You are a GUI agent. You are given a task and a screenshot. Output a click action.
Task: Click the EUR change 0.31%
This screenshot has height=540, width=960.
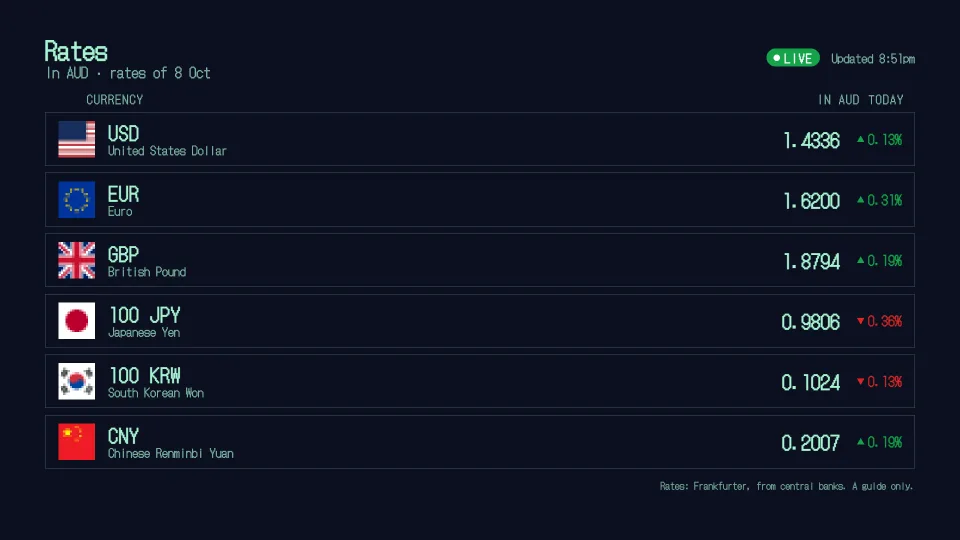tap(885, 200)
